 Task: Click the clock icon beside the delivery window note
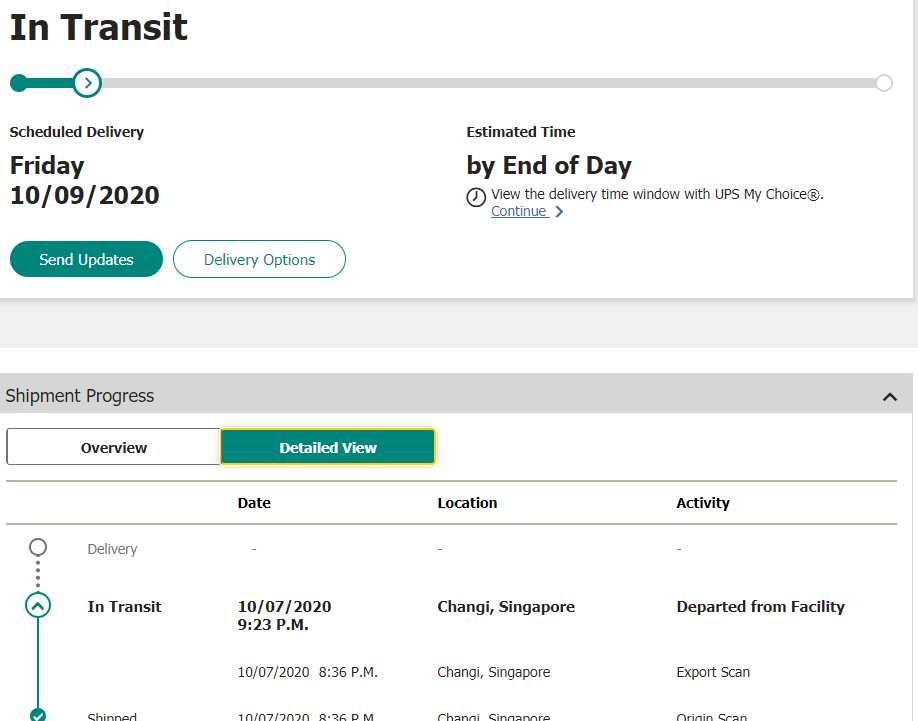pyautogui.click(x=476, y=197)
